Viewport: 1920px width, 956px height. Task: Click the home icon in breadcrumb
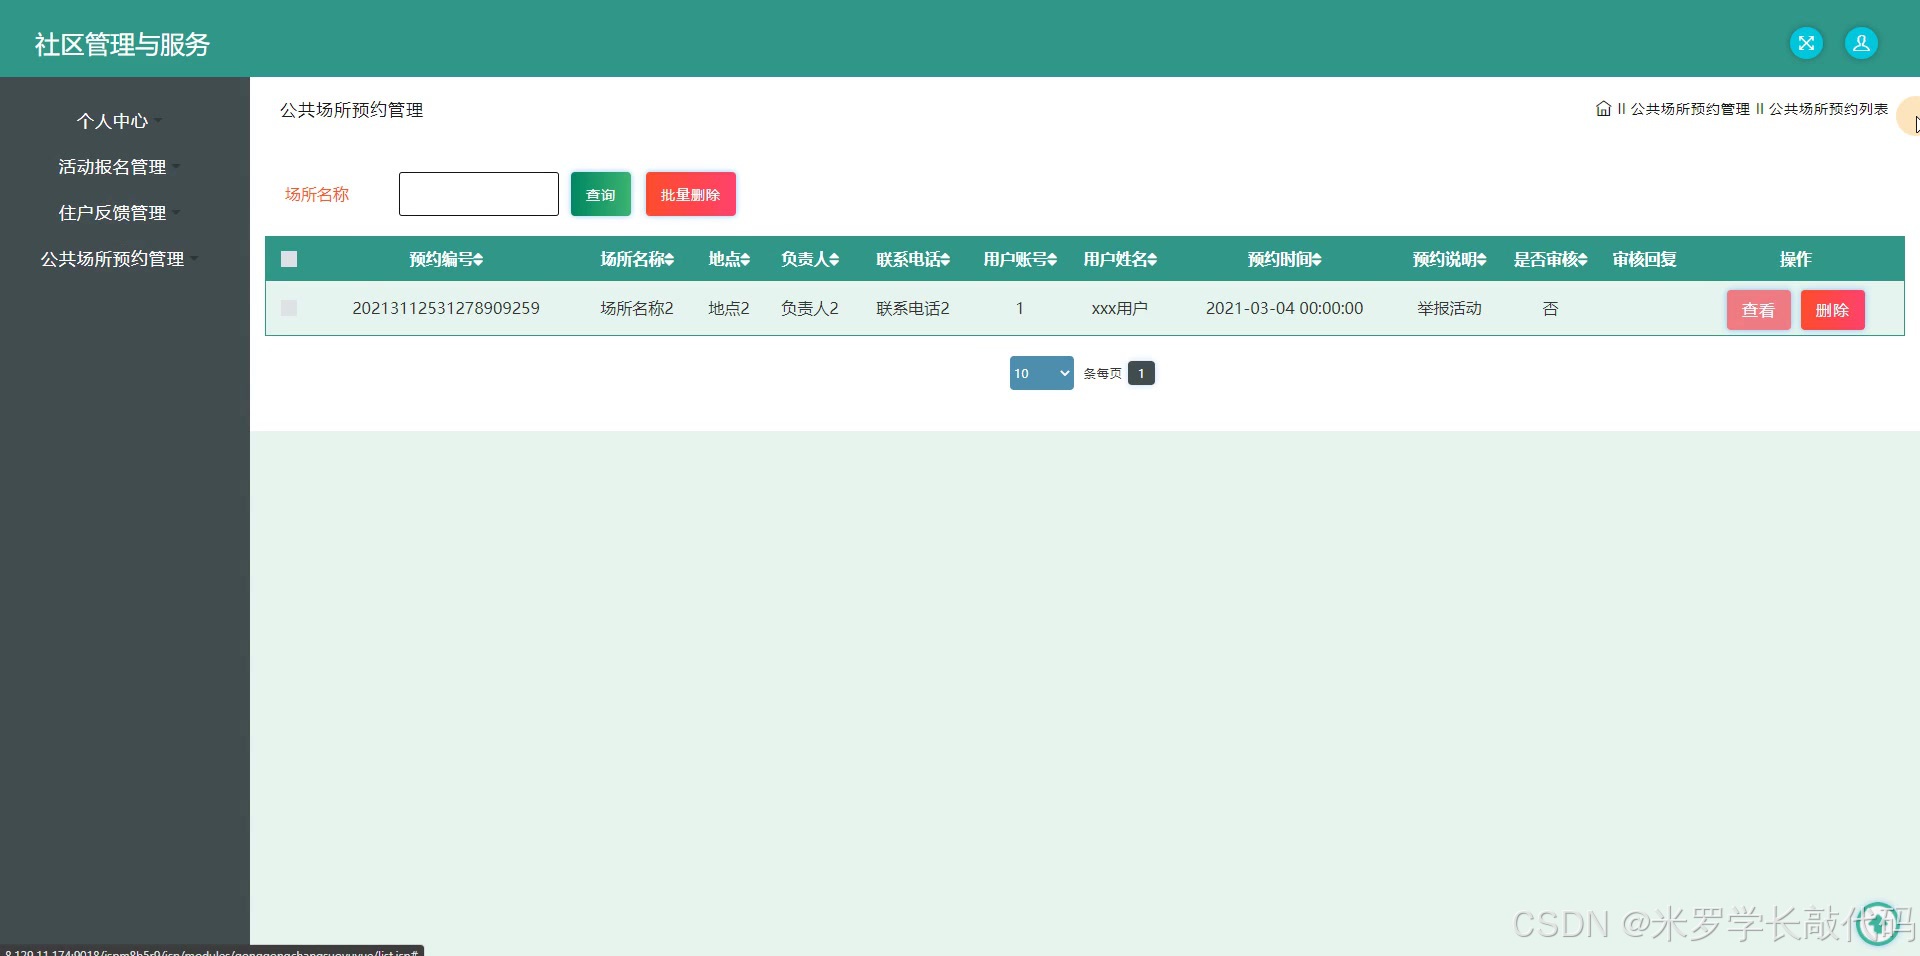click(1603, 109)
